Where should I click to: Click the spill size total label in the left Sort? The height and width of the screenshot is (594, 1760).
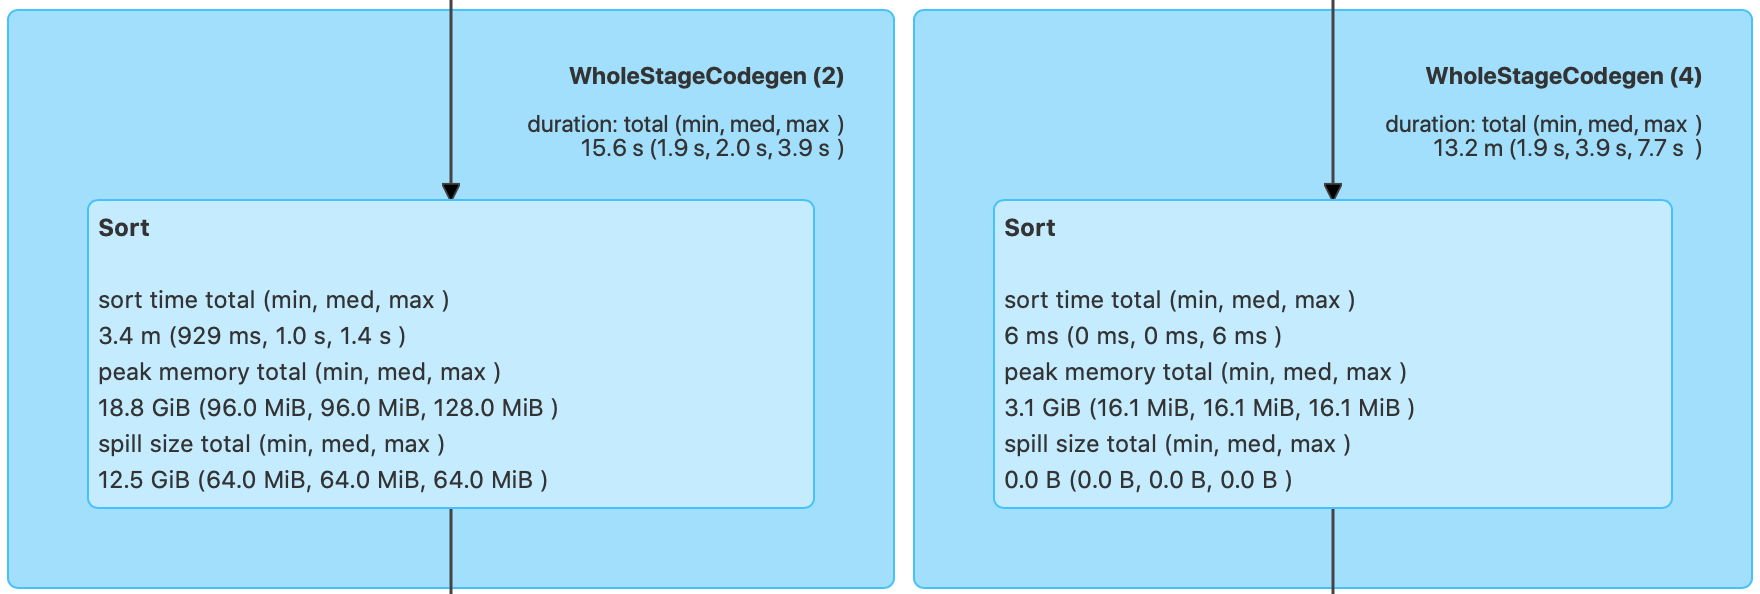(x=271, y=444)
